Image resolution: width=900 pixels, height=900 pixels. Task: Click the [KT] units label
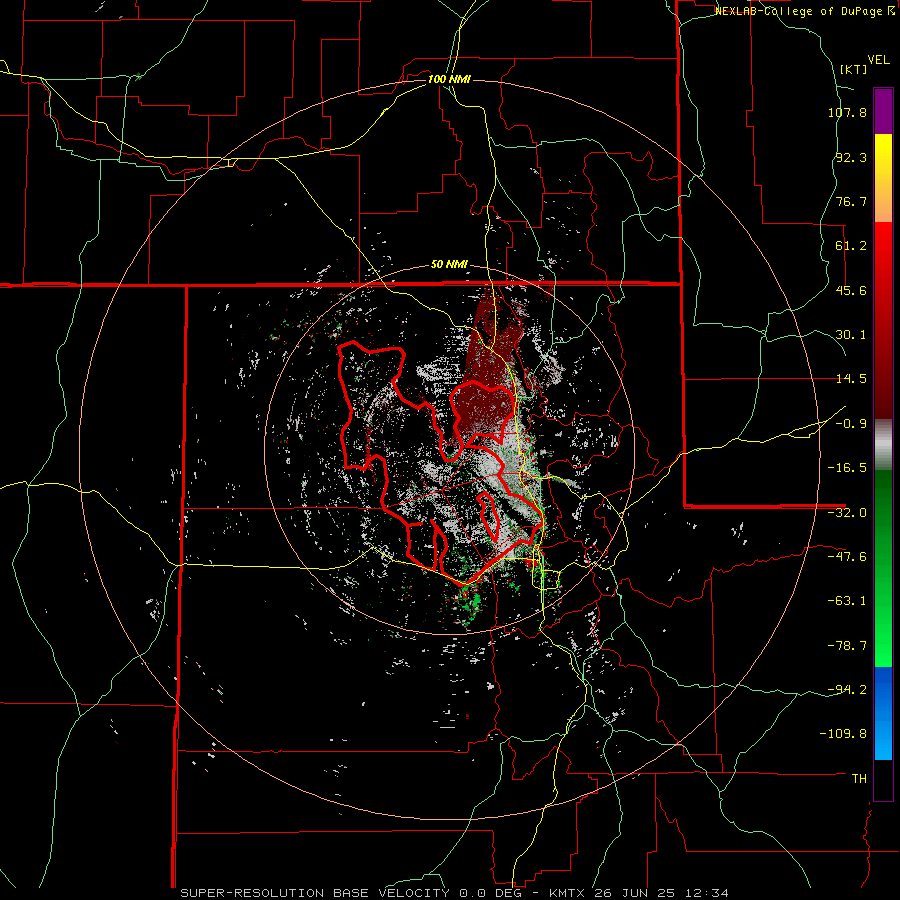[x=853, y=69]
